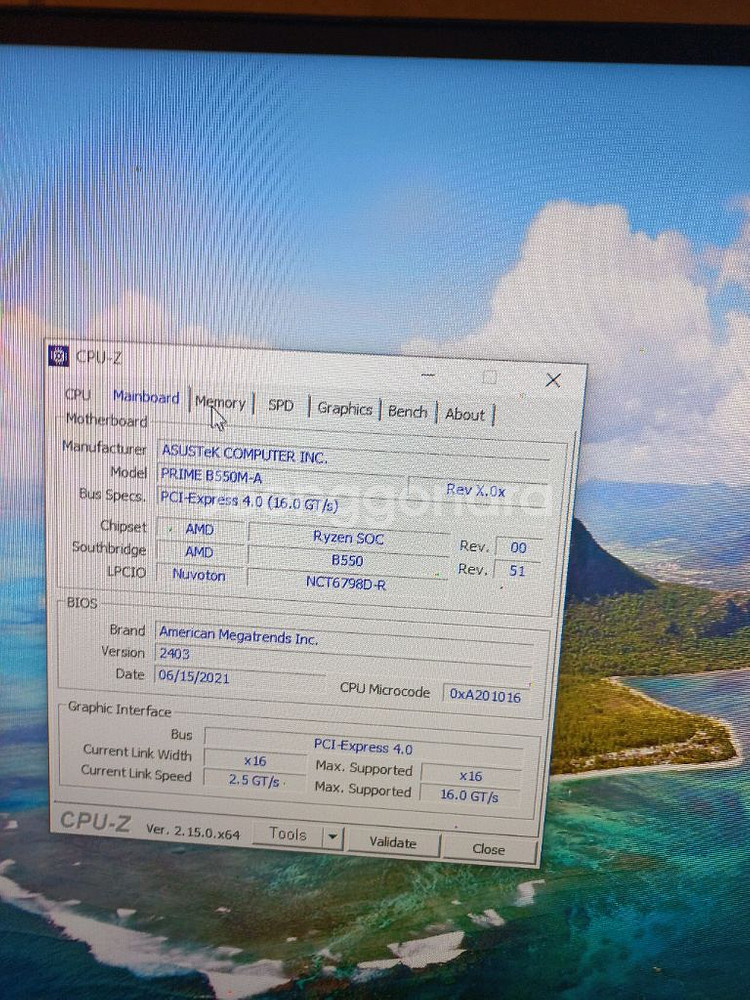Click the Validate button

393,842
